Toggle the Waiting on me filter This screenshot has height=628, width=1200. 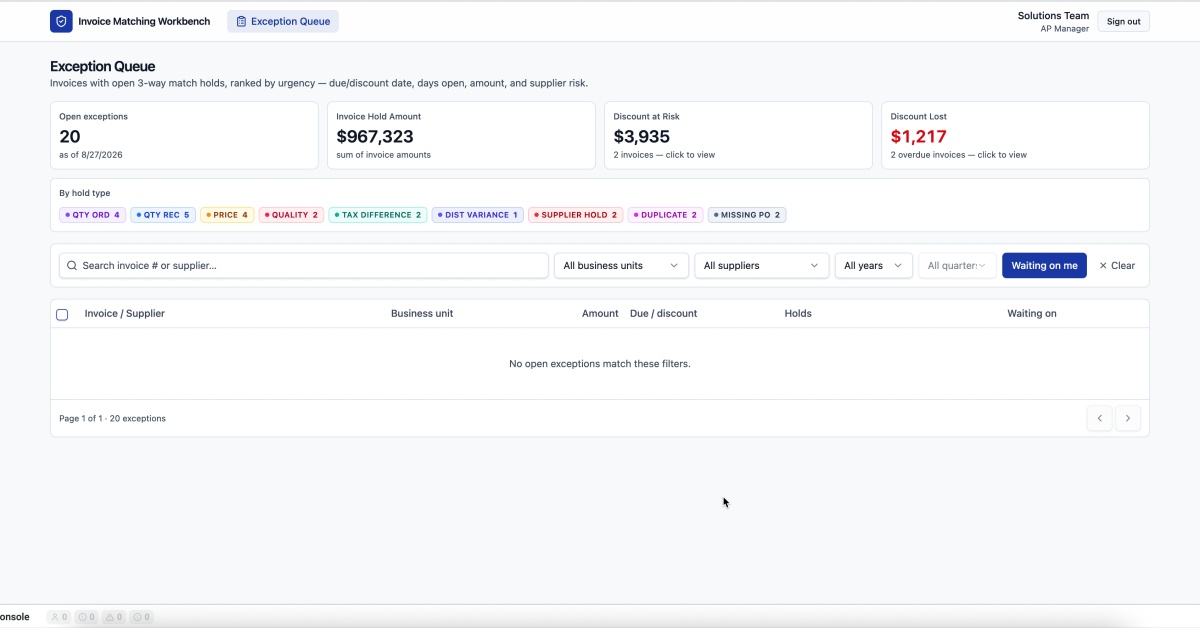click(1044, 265)
